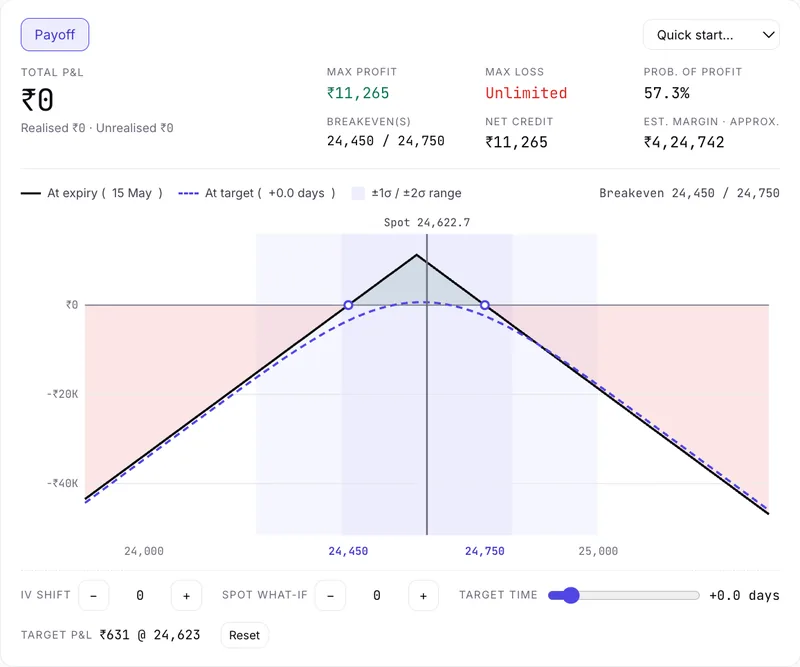Click the Realised ₹0 · Unrealised ₹0 line
Viewport: 800px width, 667px height.
coord(97,128)
